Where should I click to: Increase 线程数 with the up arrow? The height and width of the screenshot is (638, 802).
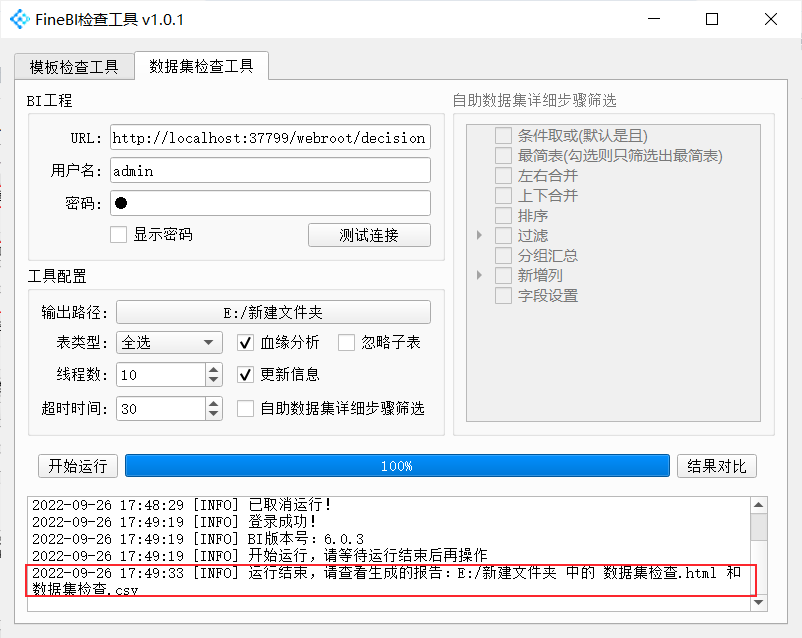[214, 369]
